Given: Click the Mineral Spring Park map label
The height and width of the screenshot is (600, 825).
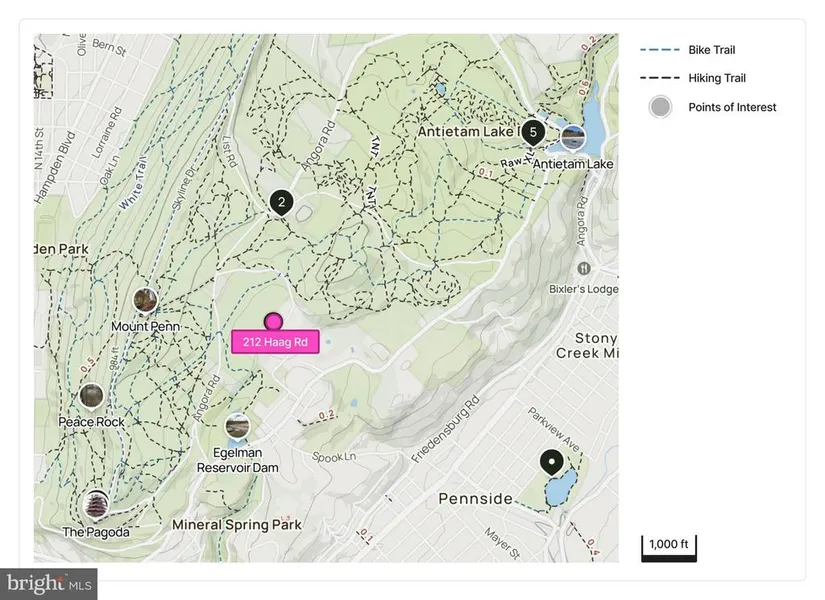Looking at the screenshot, I should click(x=237, y=525).
